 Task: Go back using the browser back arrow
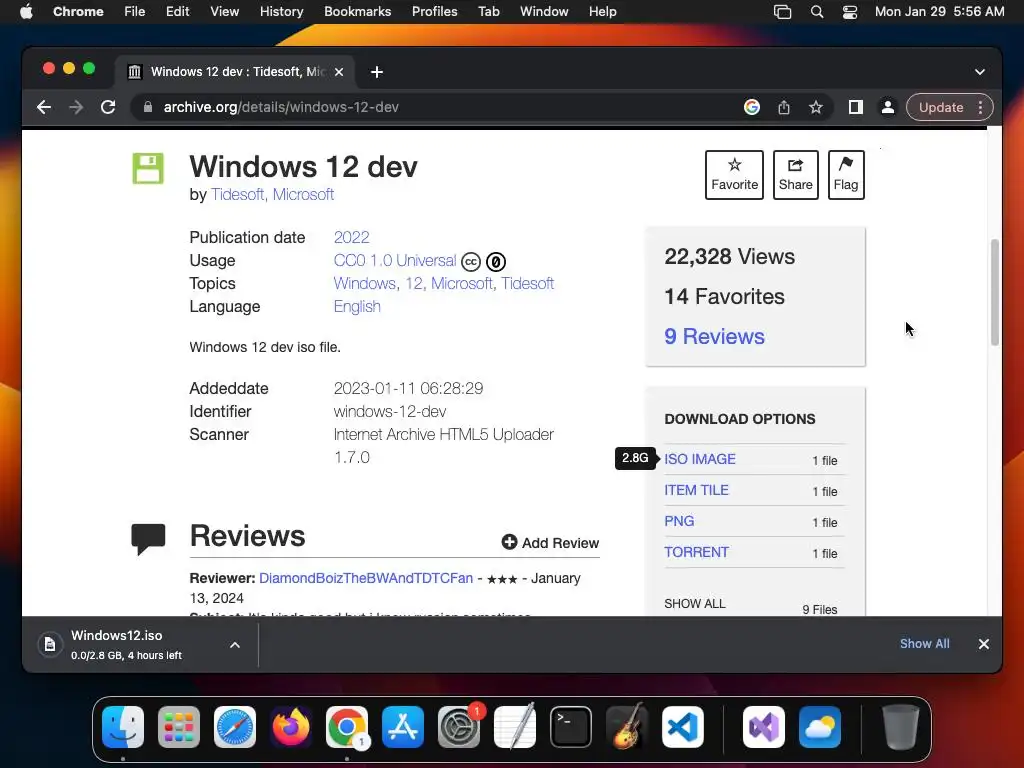(x=44, y=107)
